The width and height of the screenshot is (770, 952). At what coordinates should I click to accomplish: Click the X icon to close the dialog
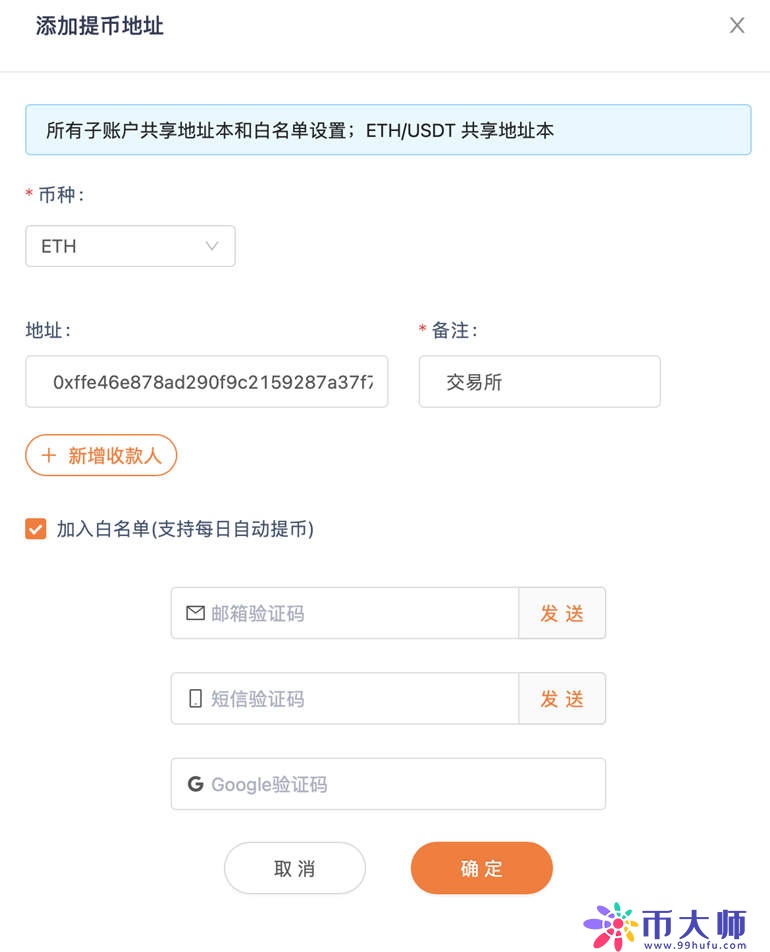[x=737, y=25]
